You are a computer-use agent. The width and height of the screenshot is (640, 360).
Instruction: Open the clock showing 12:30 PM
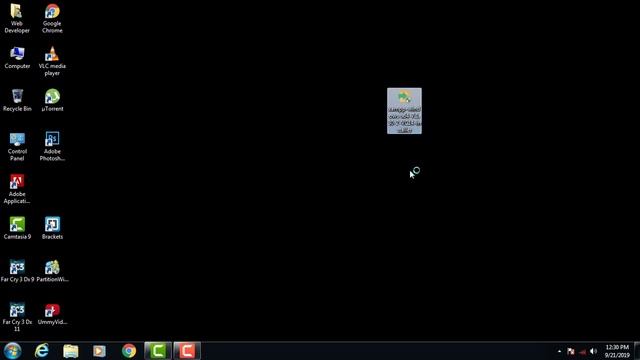coord(617,351)
